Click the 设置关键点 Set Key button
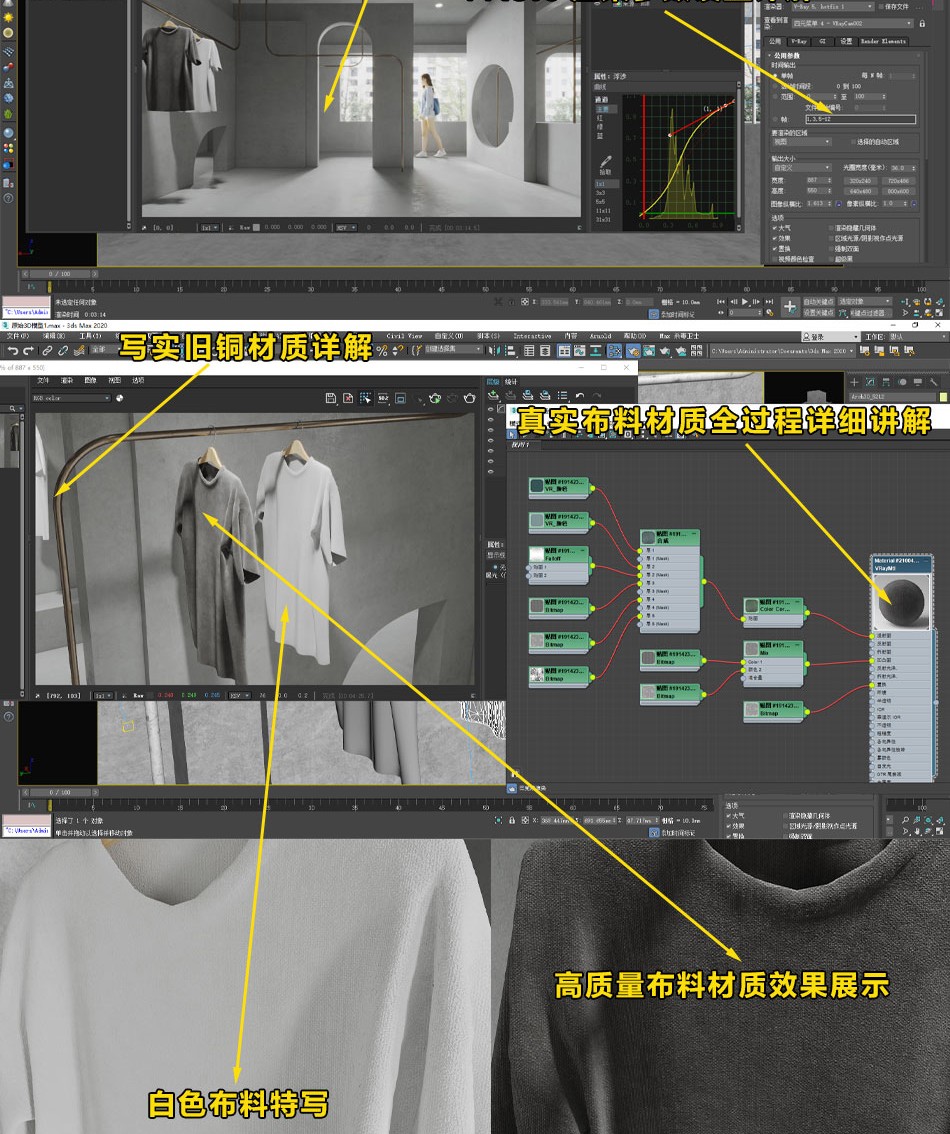 [x=818, y=312]
